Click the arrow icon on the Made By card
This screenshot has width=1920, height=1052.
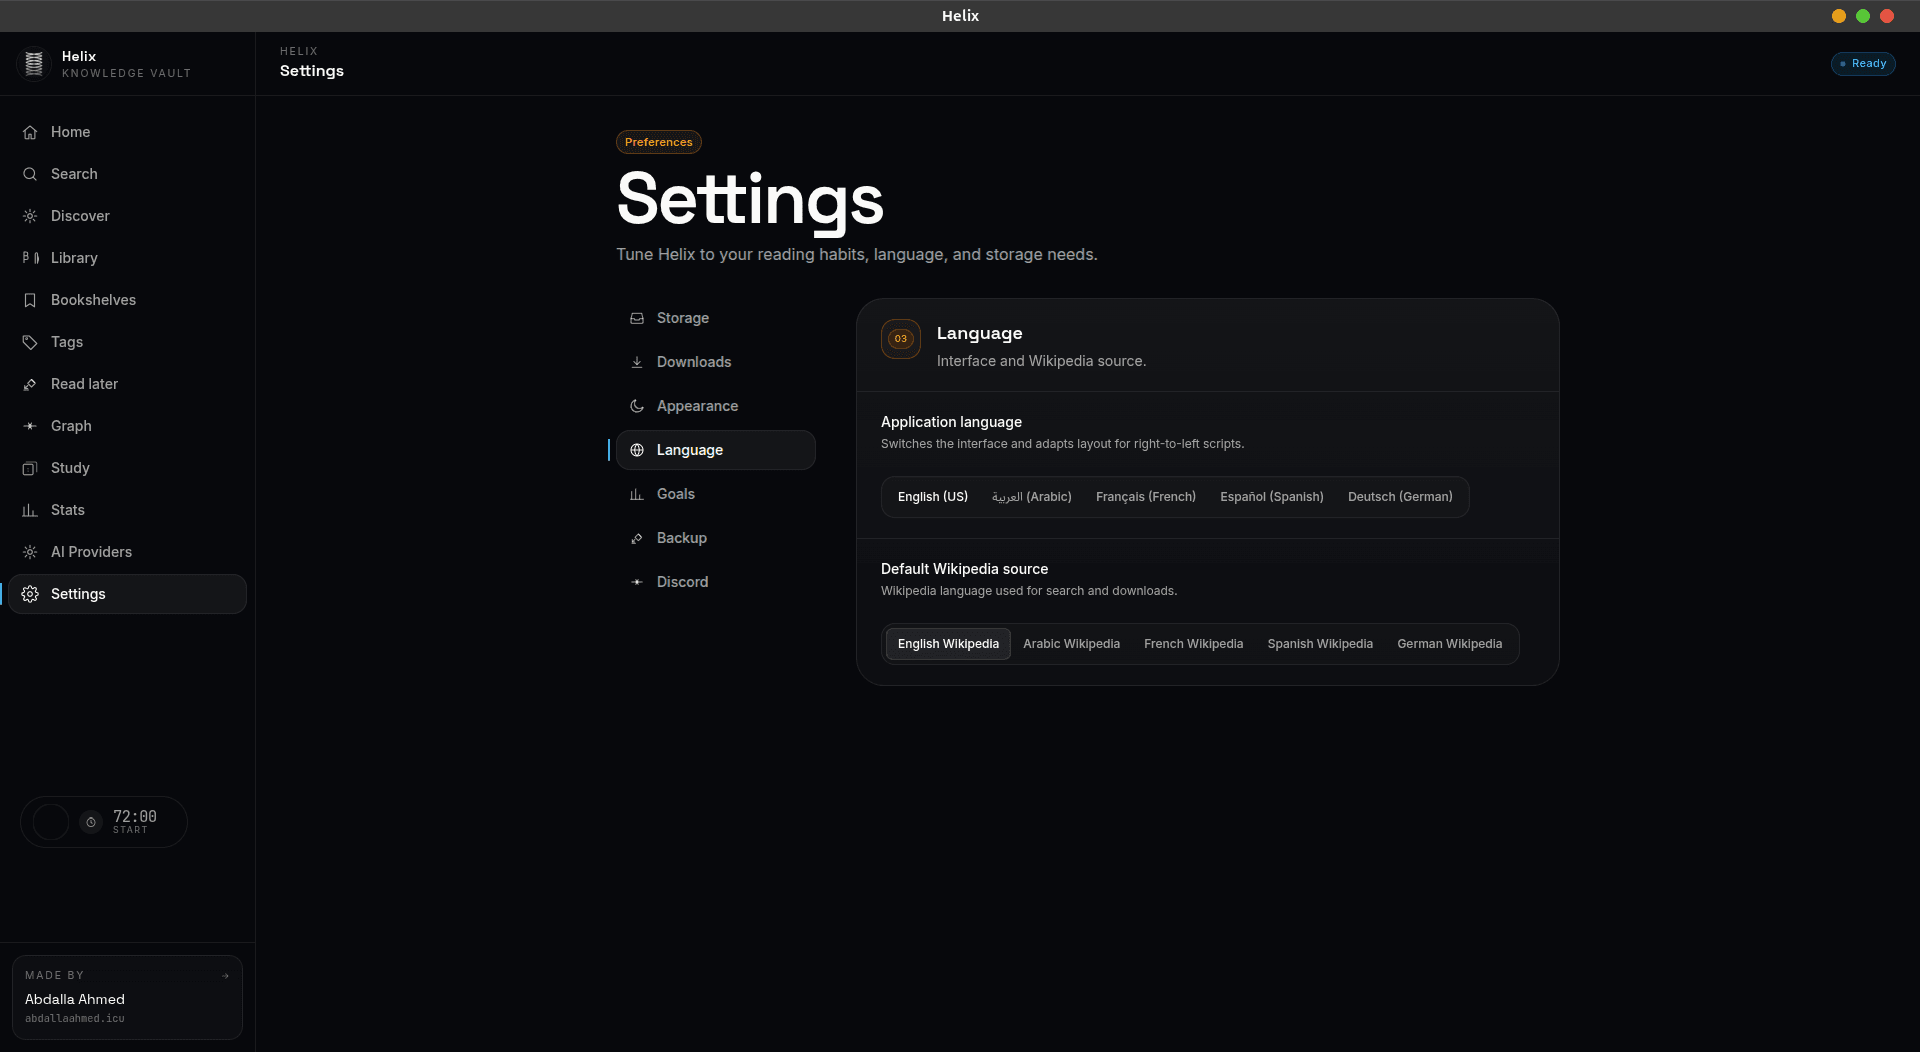coord(225,976)
